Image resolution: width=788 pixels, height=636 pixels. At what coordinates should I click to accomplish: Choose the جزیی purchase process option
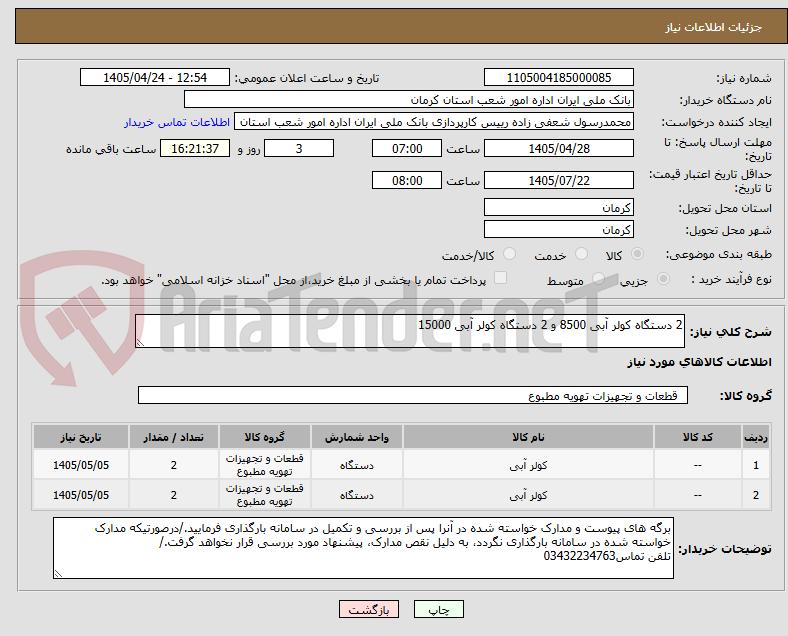click(x=663, y=278)
